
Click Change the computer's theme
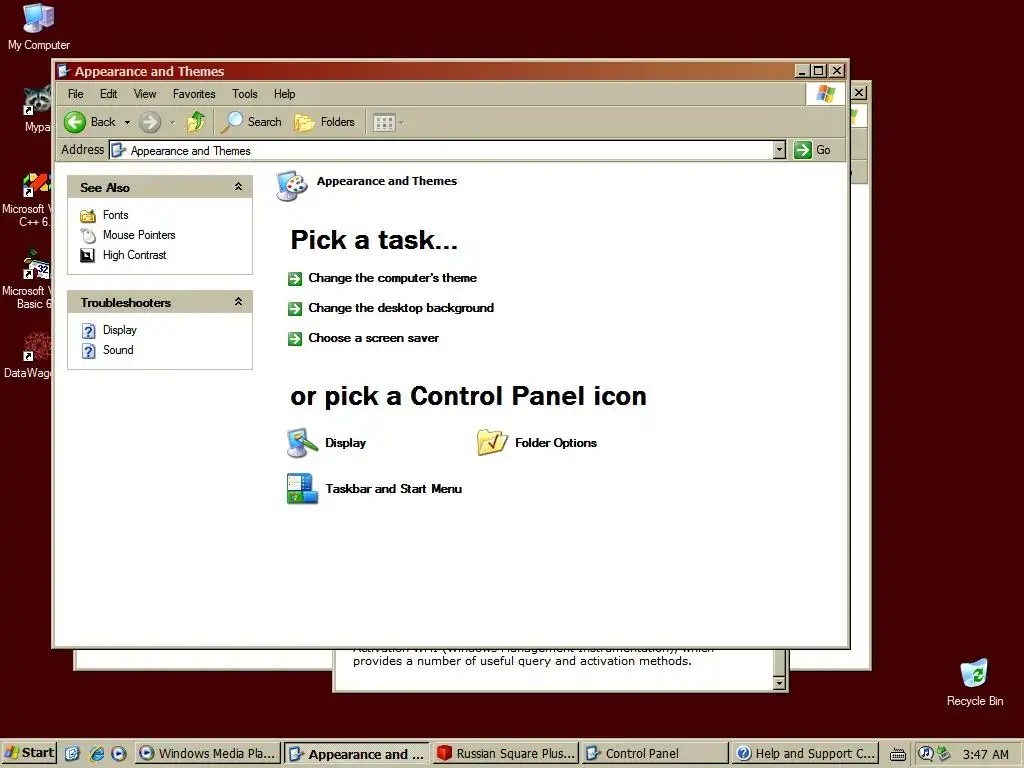tap(392, 278)
